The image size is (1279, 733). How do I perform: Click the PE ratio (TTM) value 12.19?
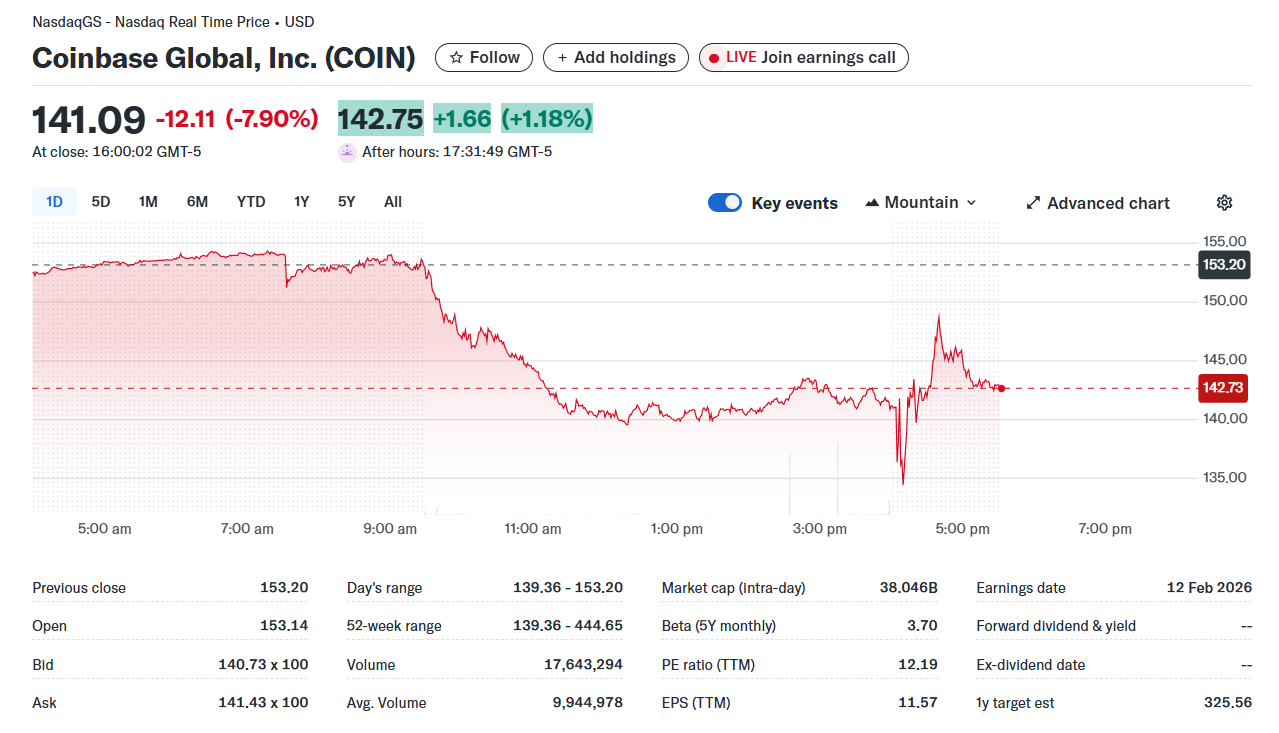pos(918,665)
